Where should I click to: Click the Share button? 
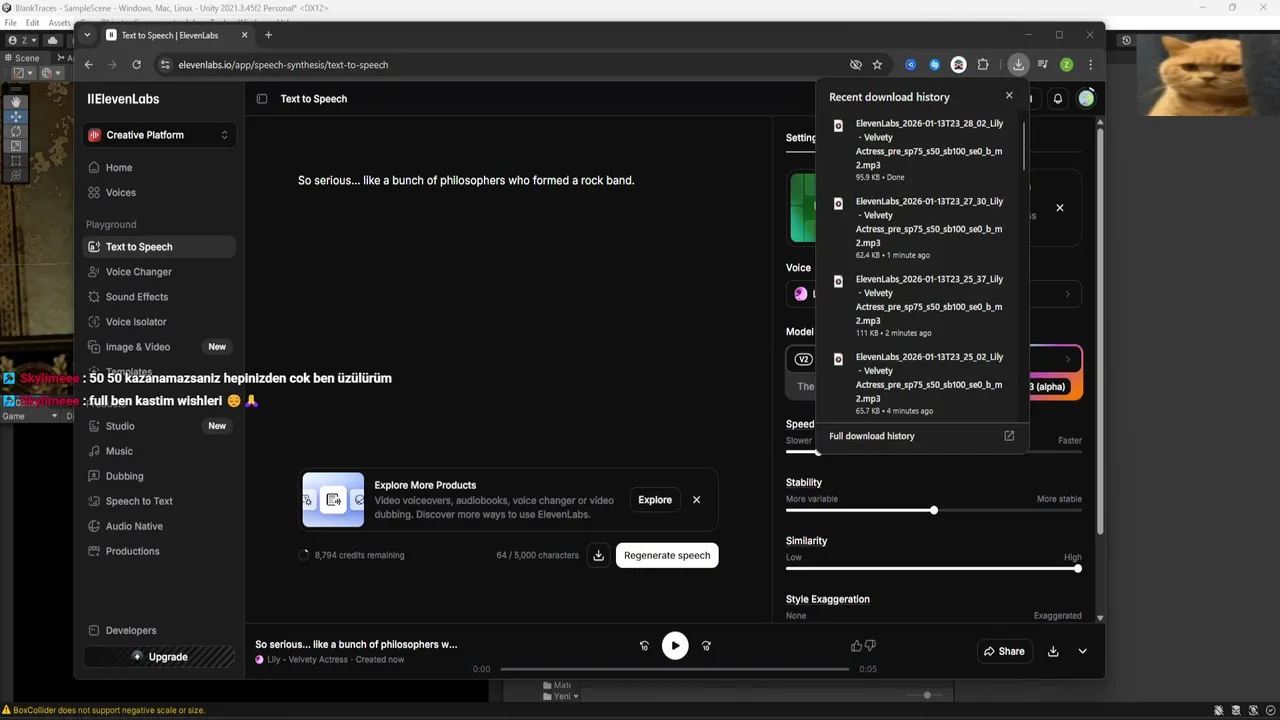tap(1004, 651)
